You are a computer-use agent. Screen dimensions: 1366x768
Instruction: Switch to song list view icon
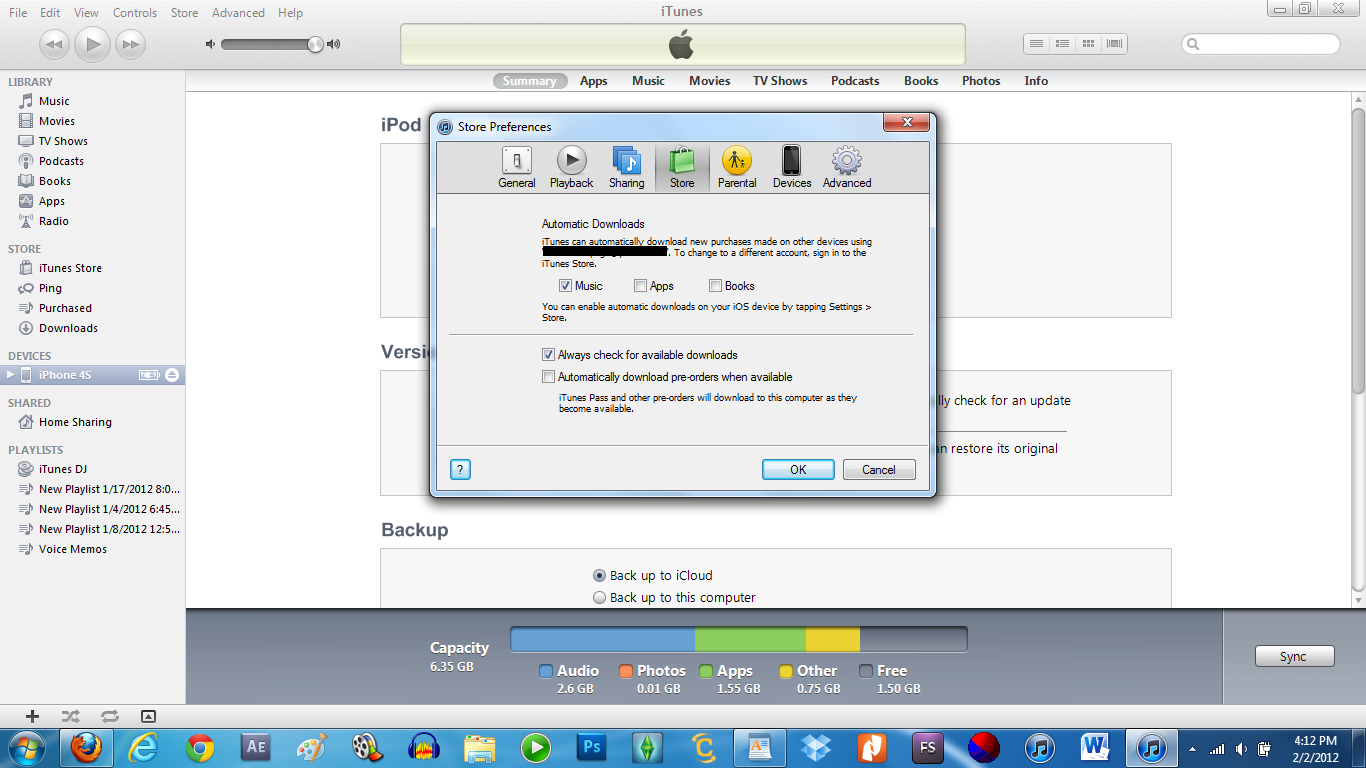pos(1037,44)
